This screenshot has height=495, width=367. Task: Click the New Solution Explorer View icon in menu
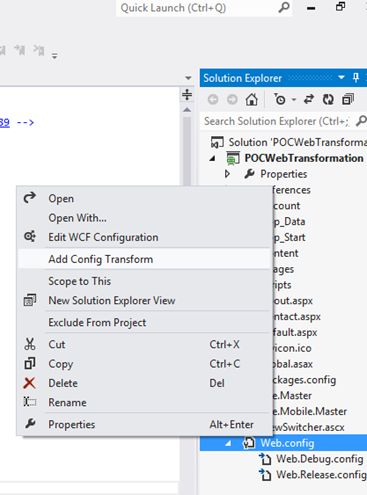point(30,300)
